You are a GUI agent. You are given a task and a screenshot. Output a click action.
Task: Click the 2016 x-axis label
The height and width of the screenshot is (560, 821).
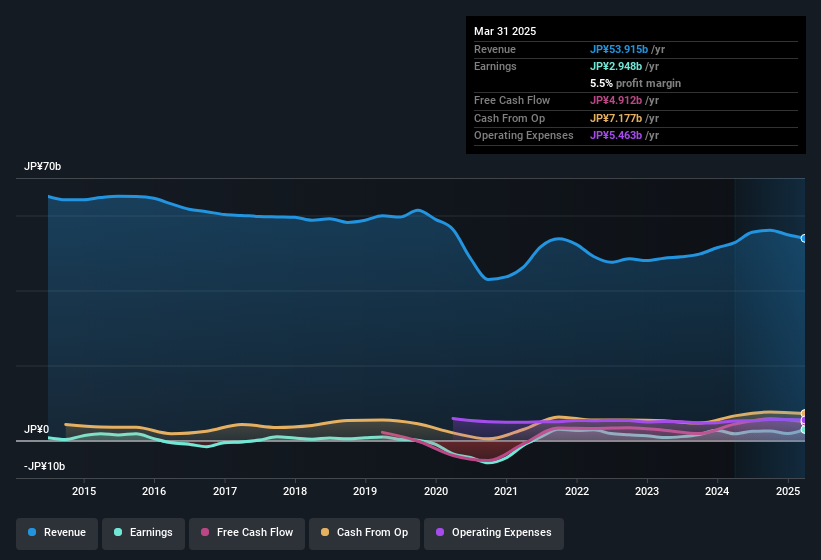pos(154,491)
